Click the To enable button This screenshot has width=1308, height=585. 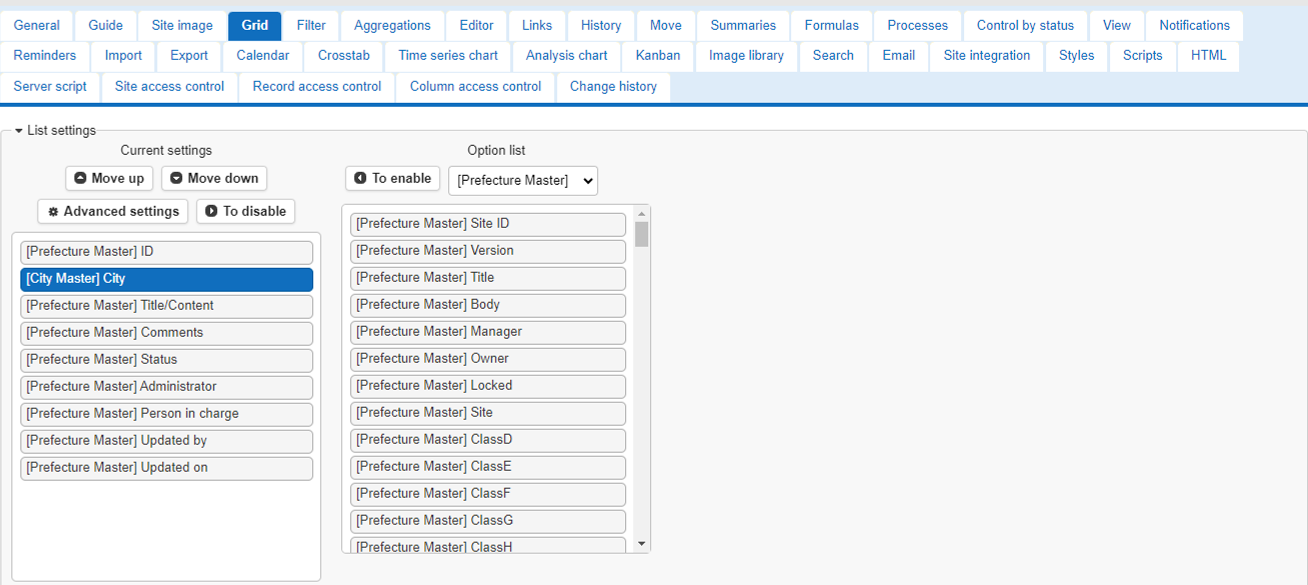tap(393, 178)
